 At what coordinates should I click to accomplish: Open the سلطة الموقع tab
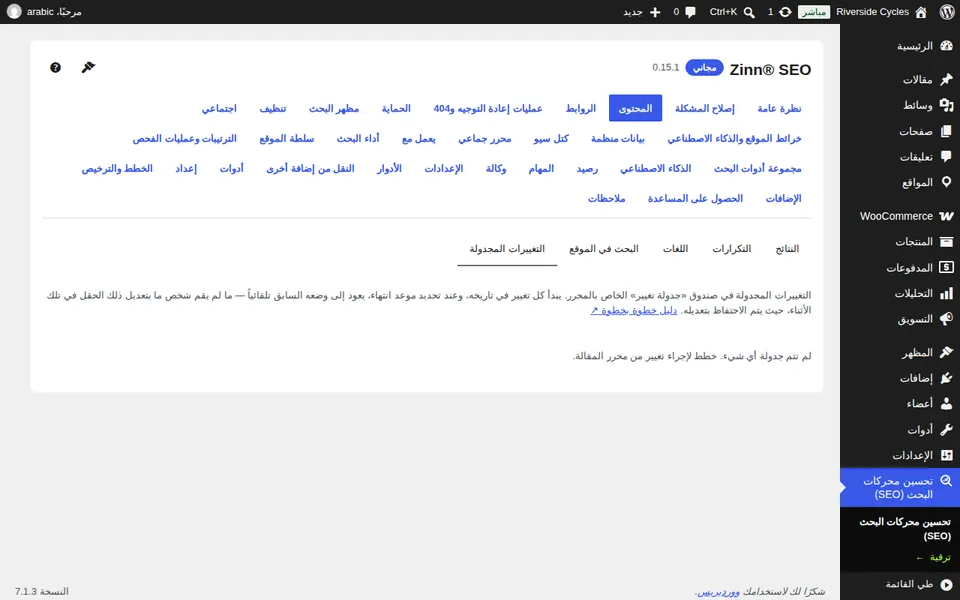tap(287, 138)
